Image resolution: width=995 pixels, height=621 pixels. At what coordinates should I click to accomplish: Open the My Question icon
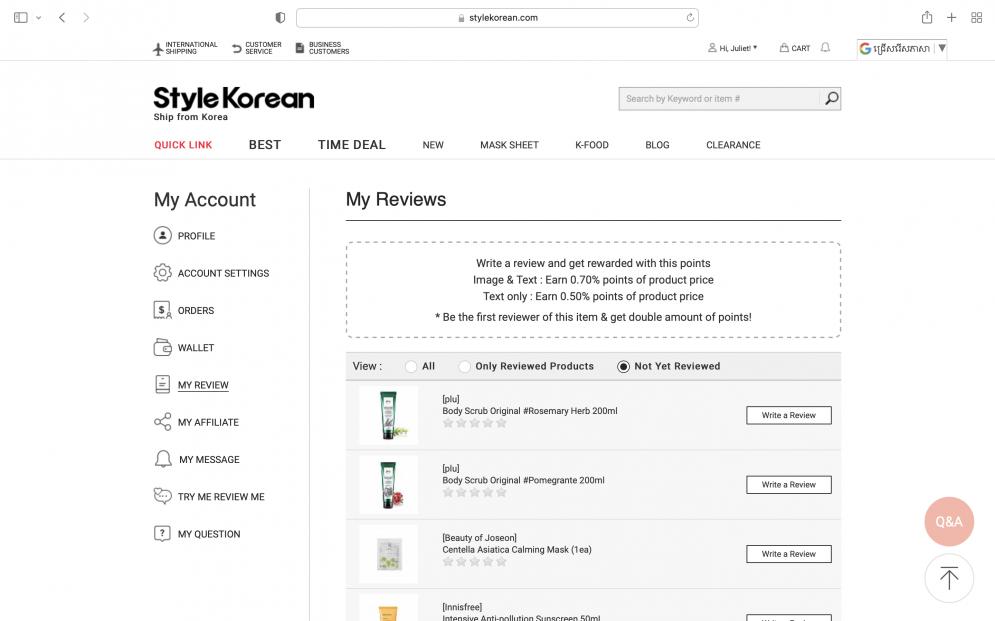[162, 533]
